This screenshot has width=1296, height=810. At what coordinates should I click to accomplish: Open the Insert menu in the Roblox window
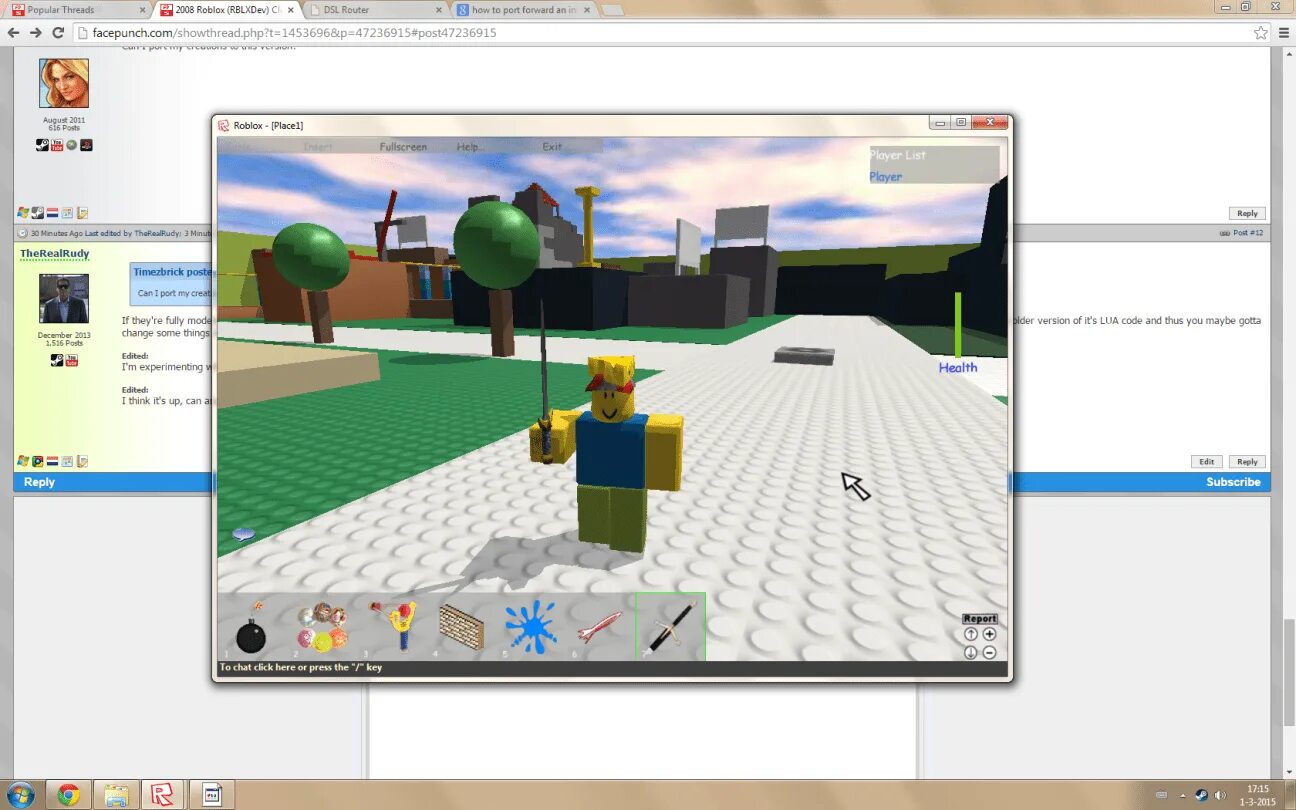click(318, 147)
